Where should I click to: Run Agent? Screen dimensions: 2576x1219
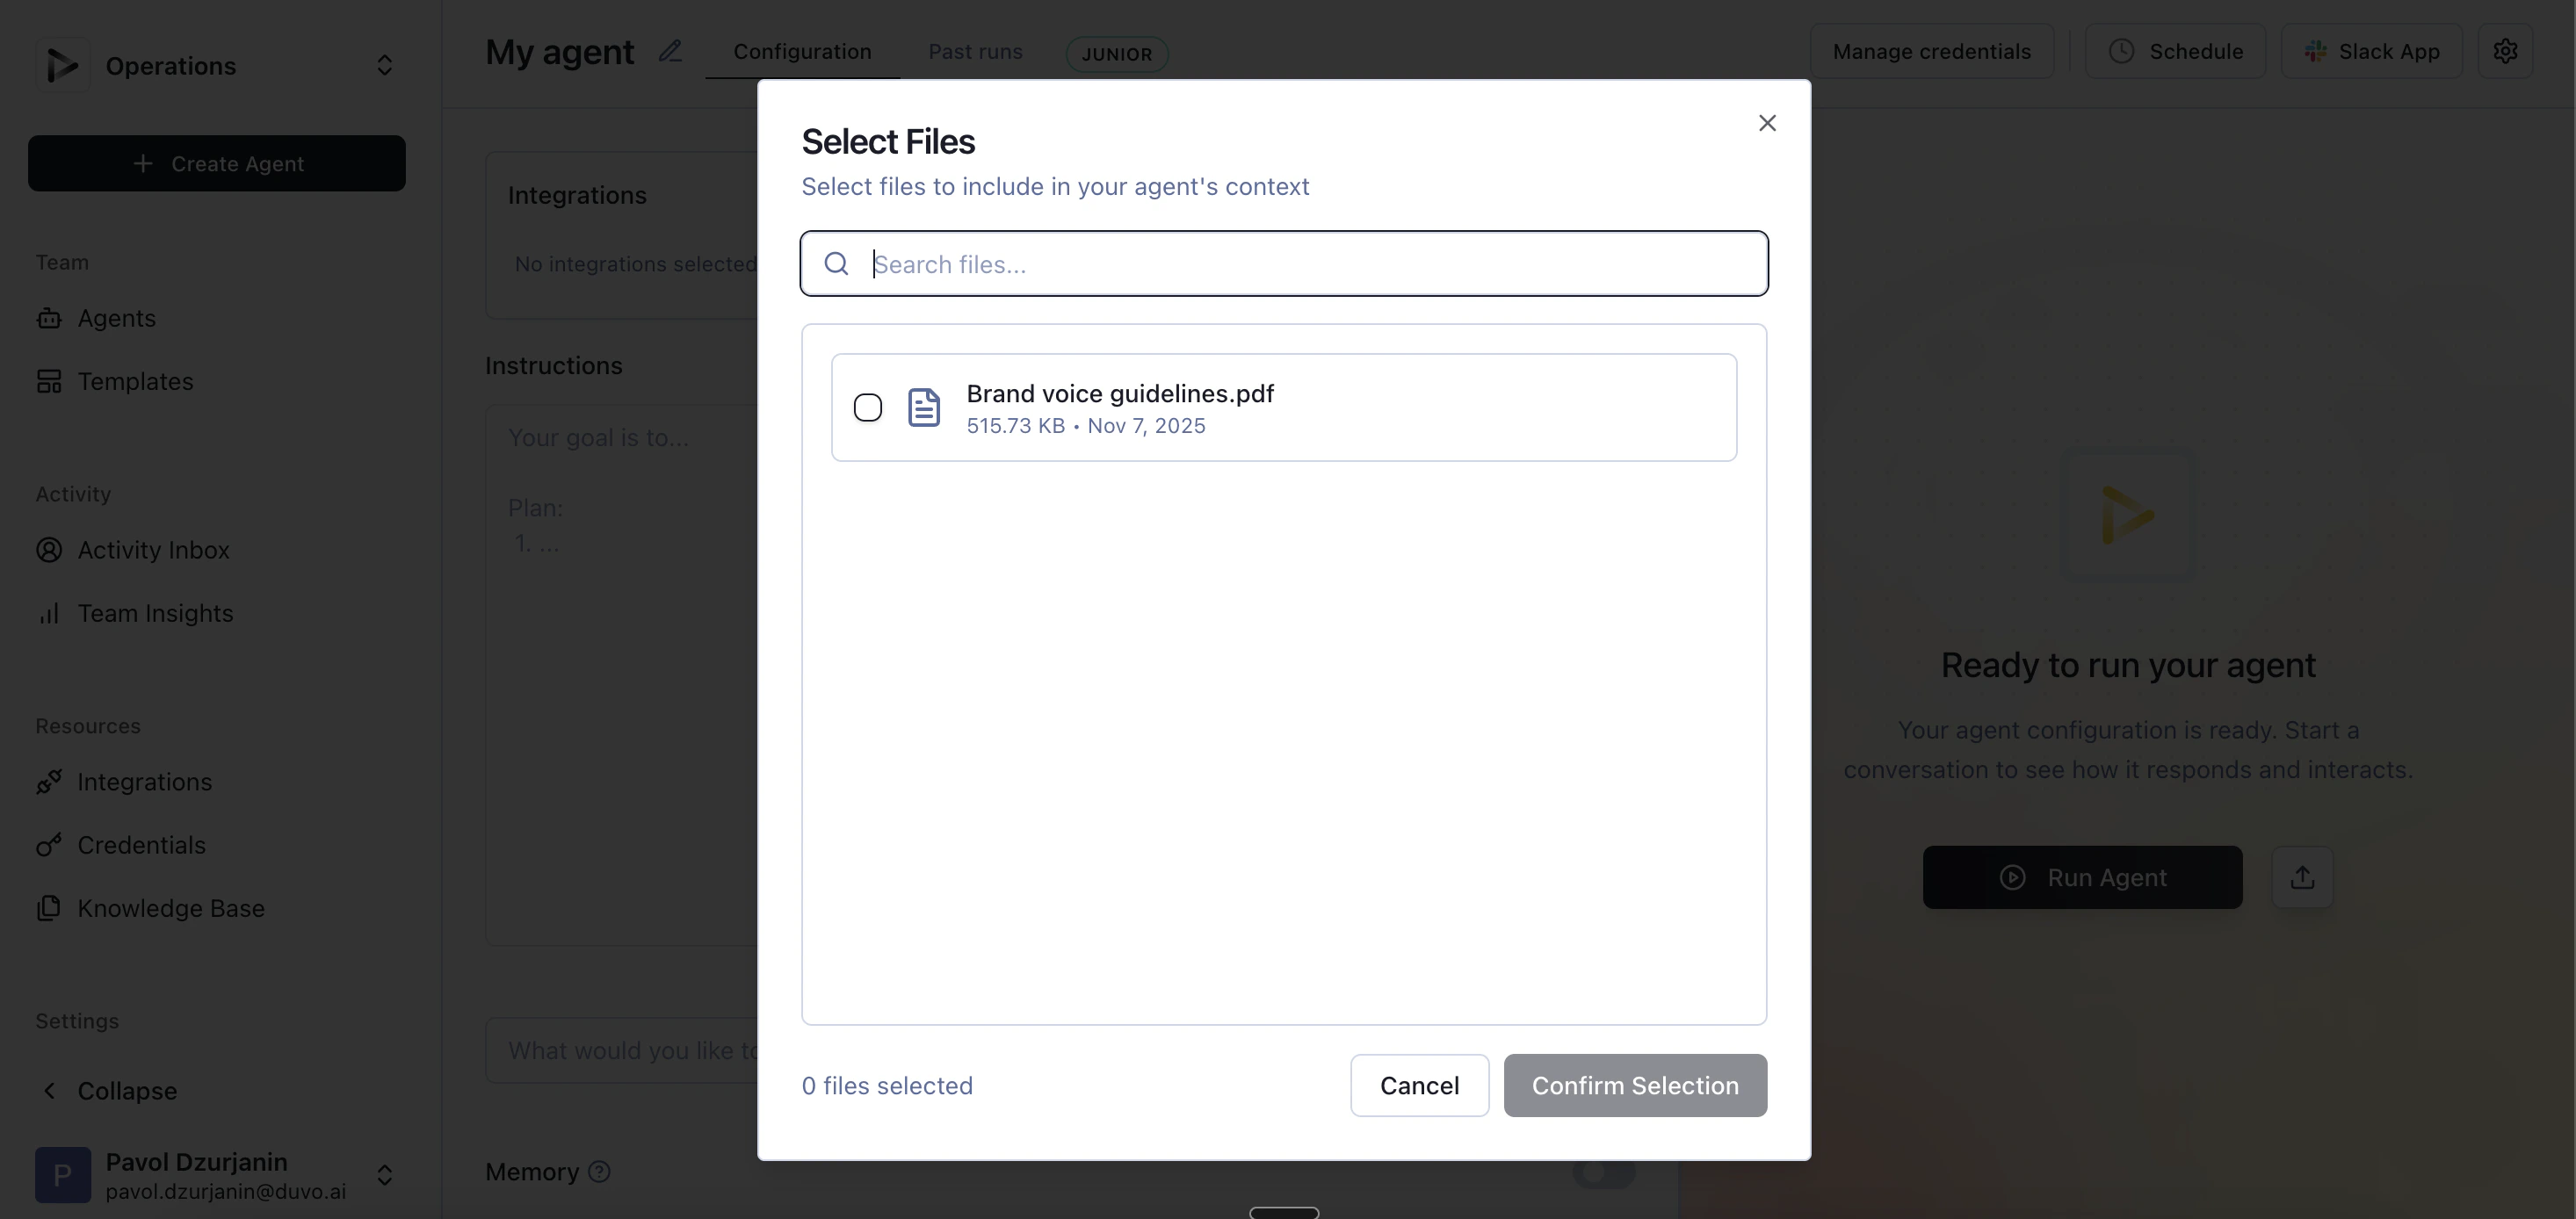coord(2082,877)
